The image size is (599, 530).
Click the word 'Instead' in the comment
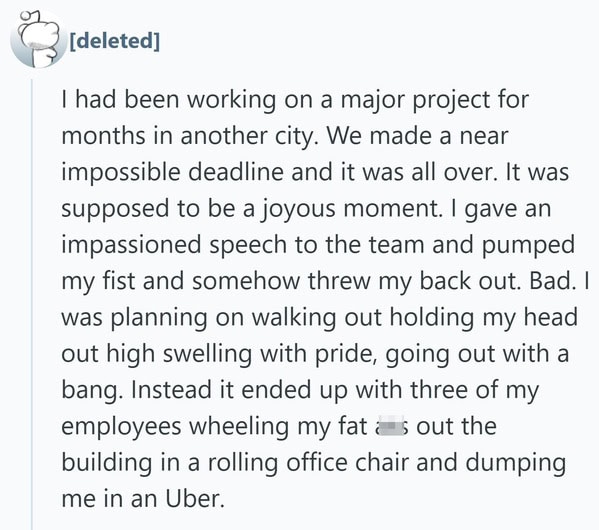pyautogui.click(x=171, y=389)
